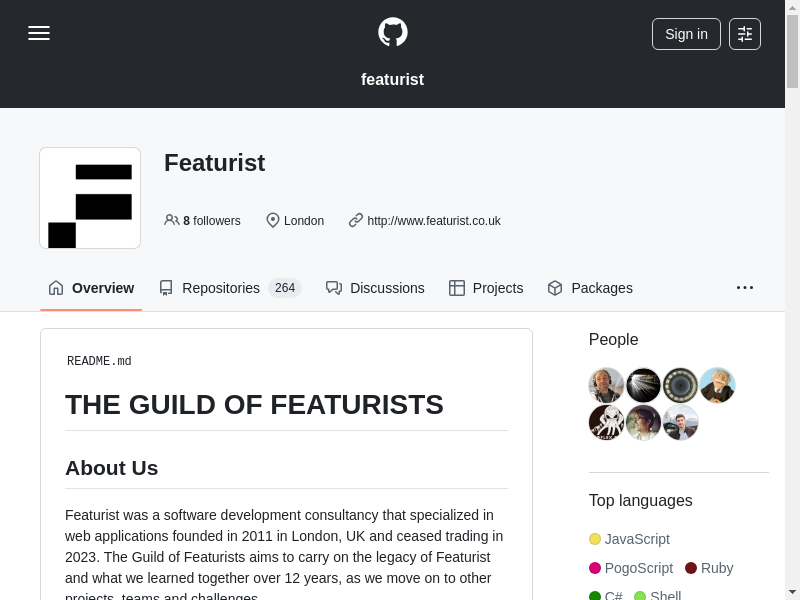Open the appearance settings slider icon
Screen dimensions: 800x600
(x=745, y=34)
